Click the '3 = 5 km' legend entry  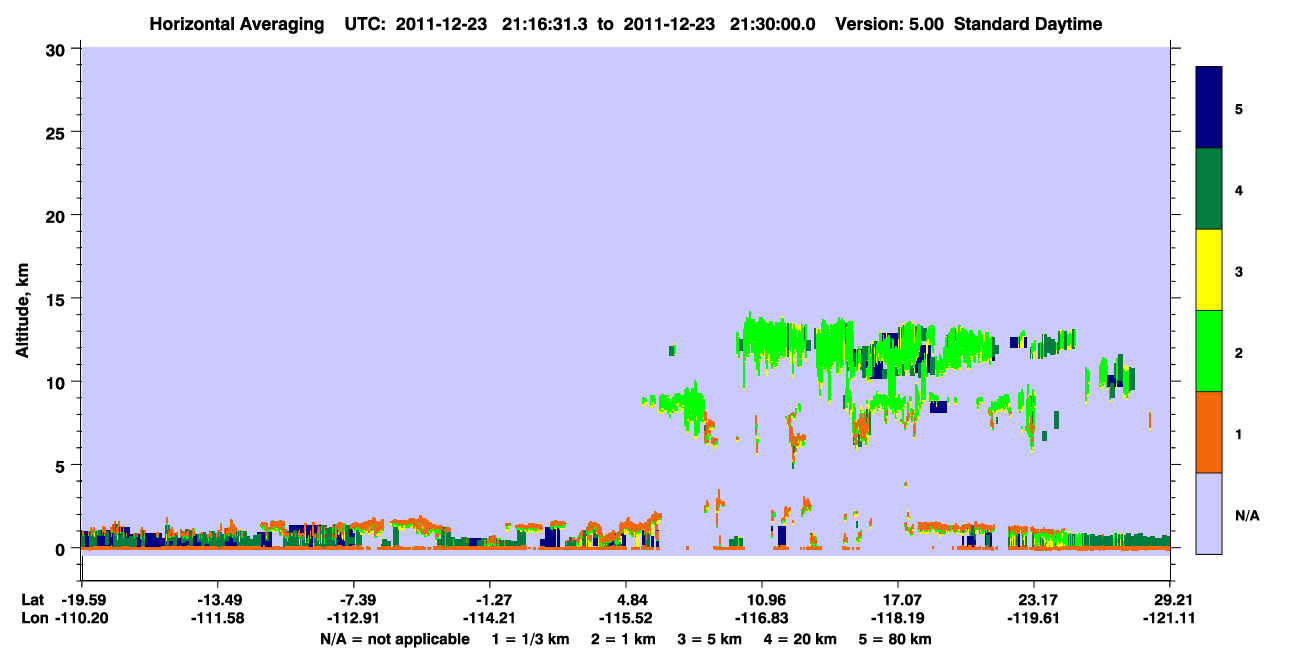pos(710,639)
